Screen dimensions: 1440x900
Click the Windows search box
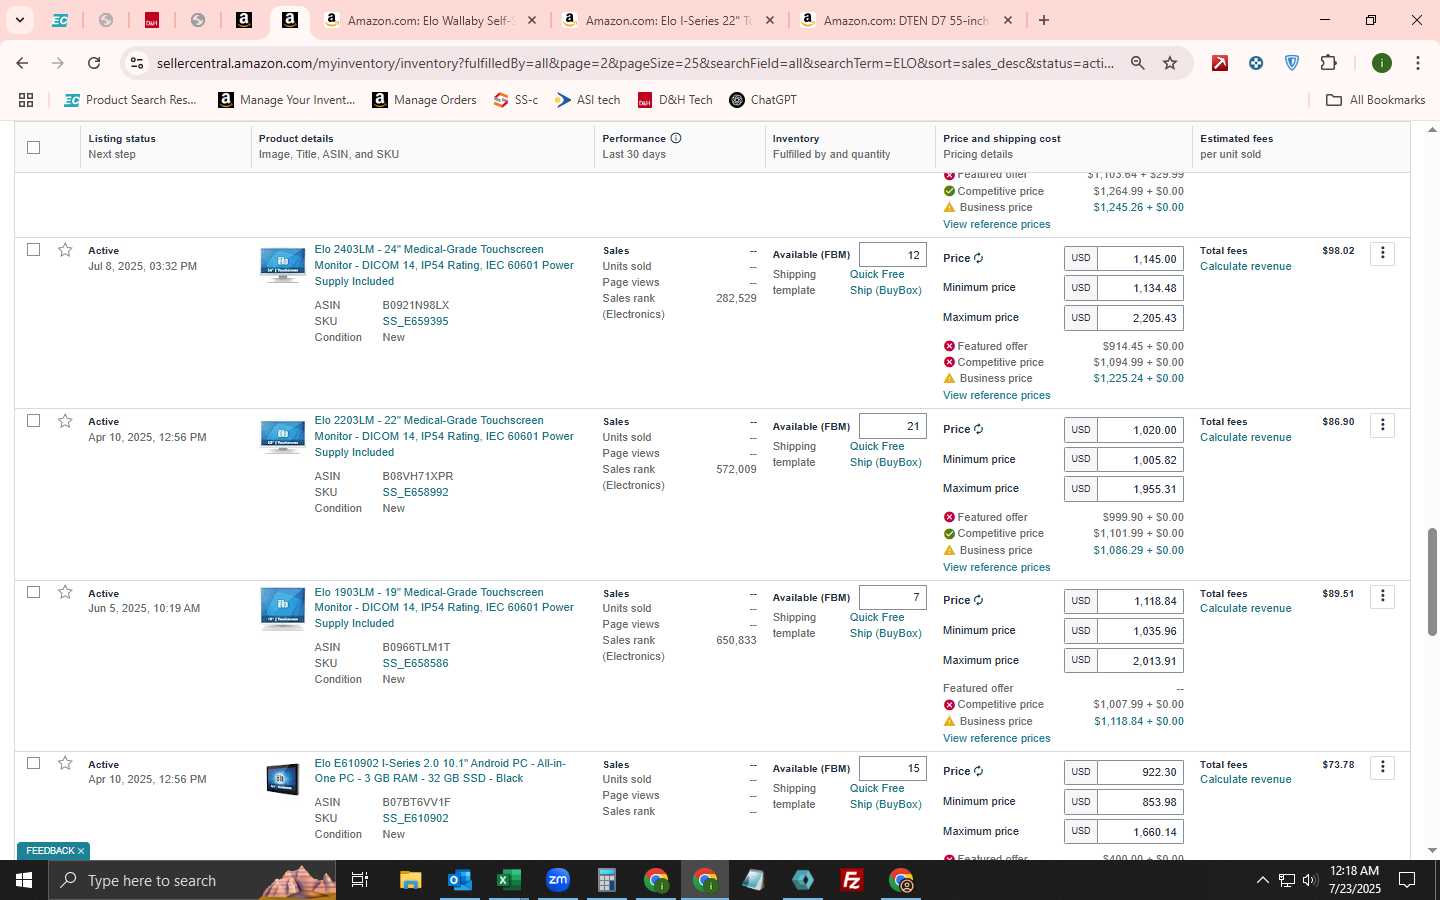click(x=193, y=880)
